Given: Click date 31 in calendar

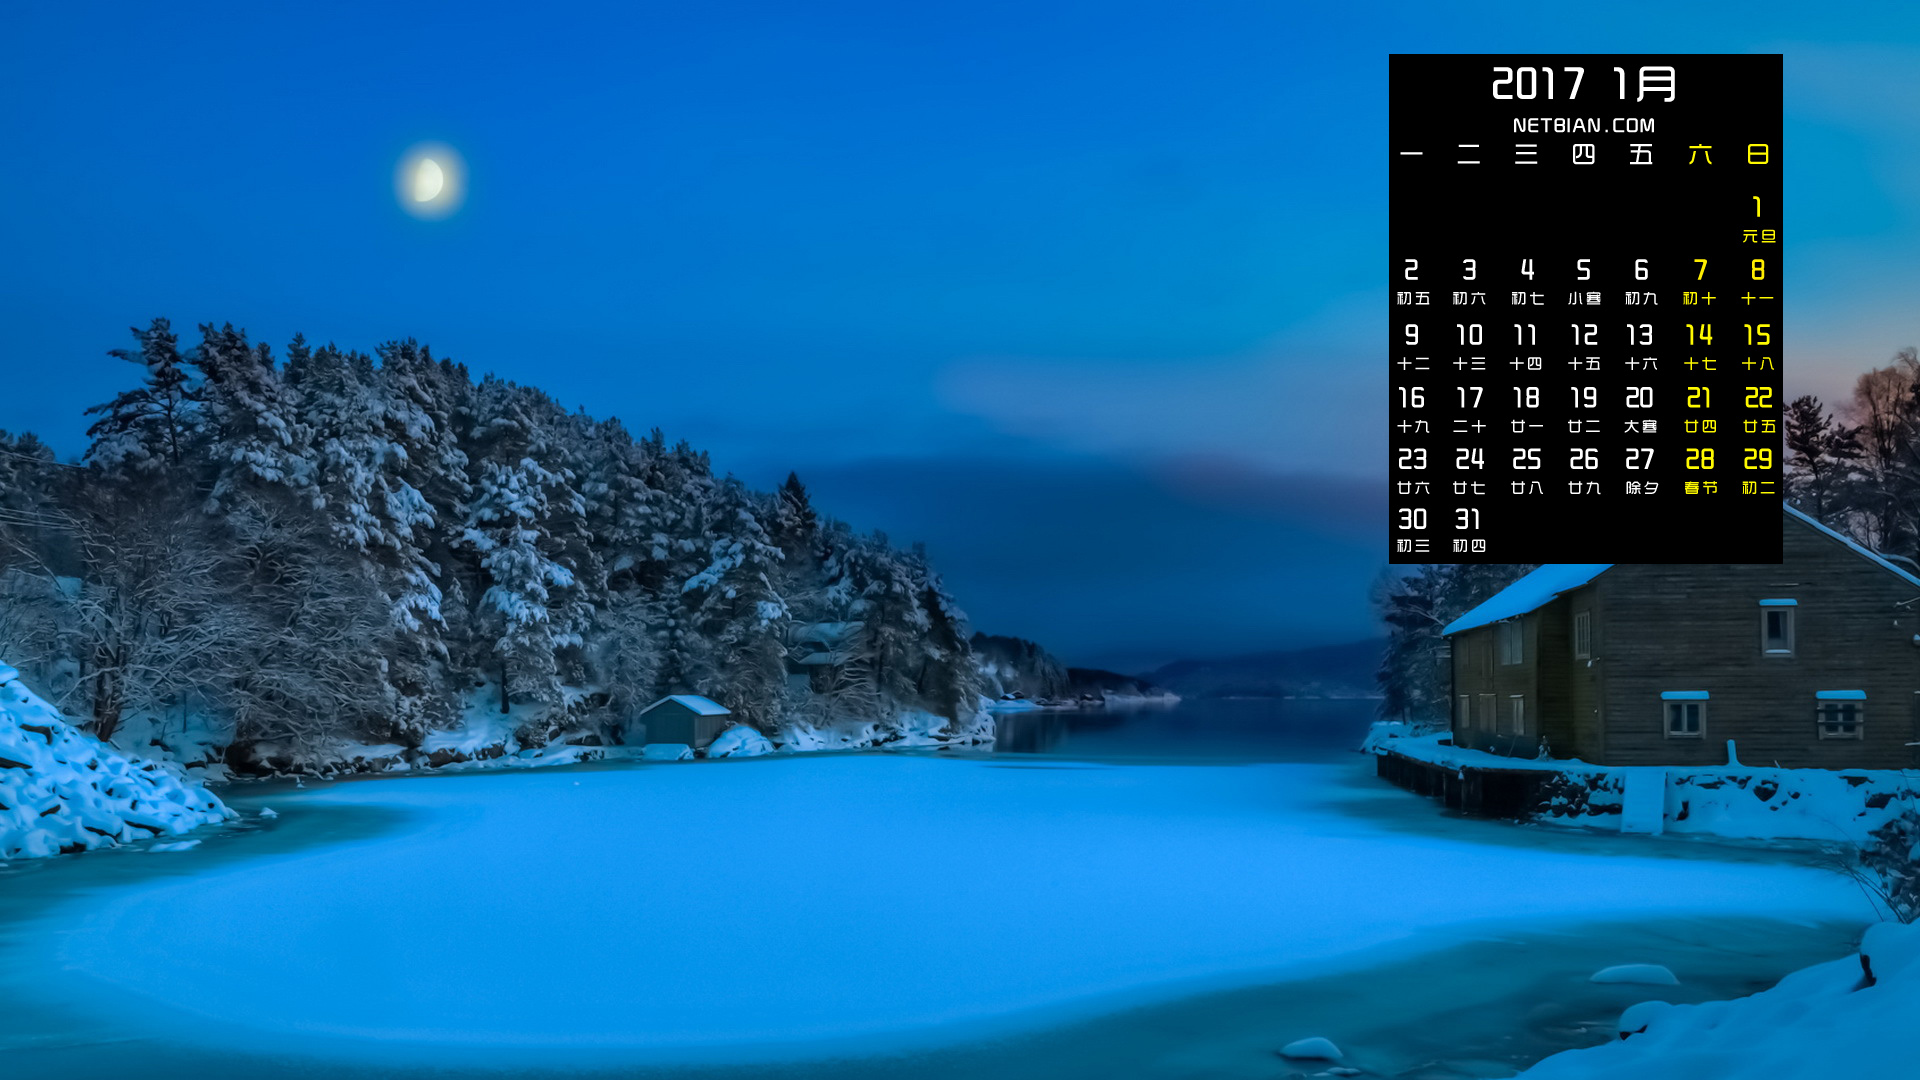Looking at the screenshot, I should tap(1468, 529).
